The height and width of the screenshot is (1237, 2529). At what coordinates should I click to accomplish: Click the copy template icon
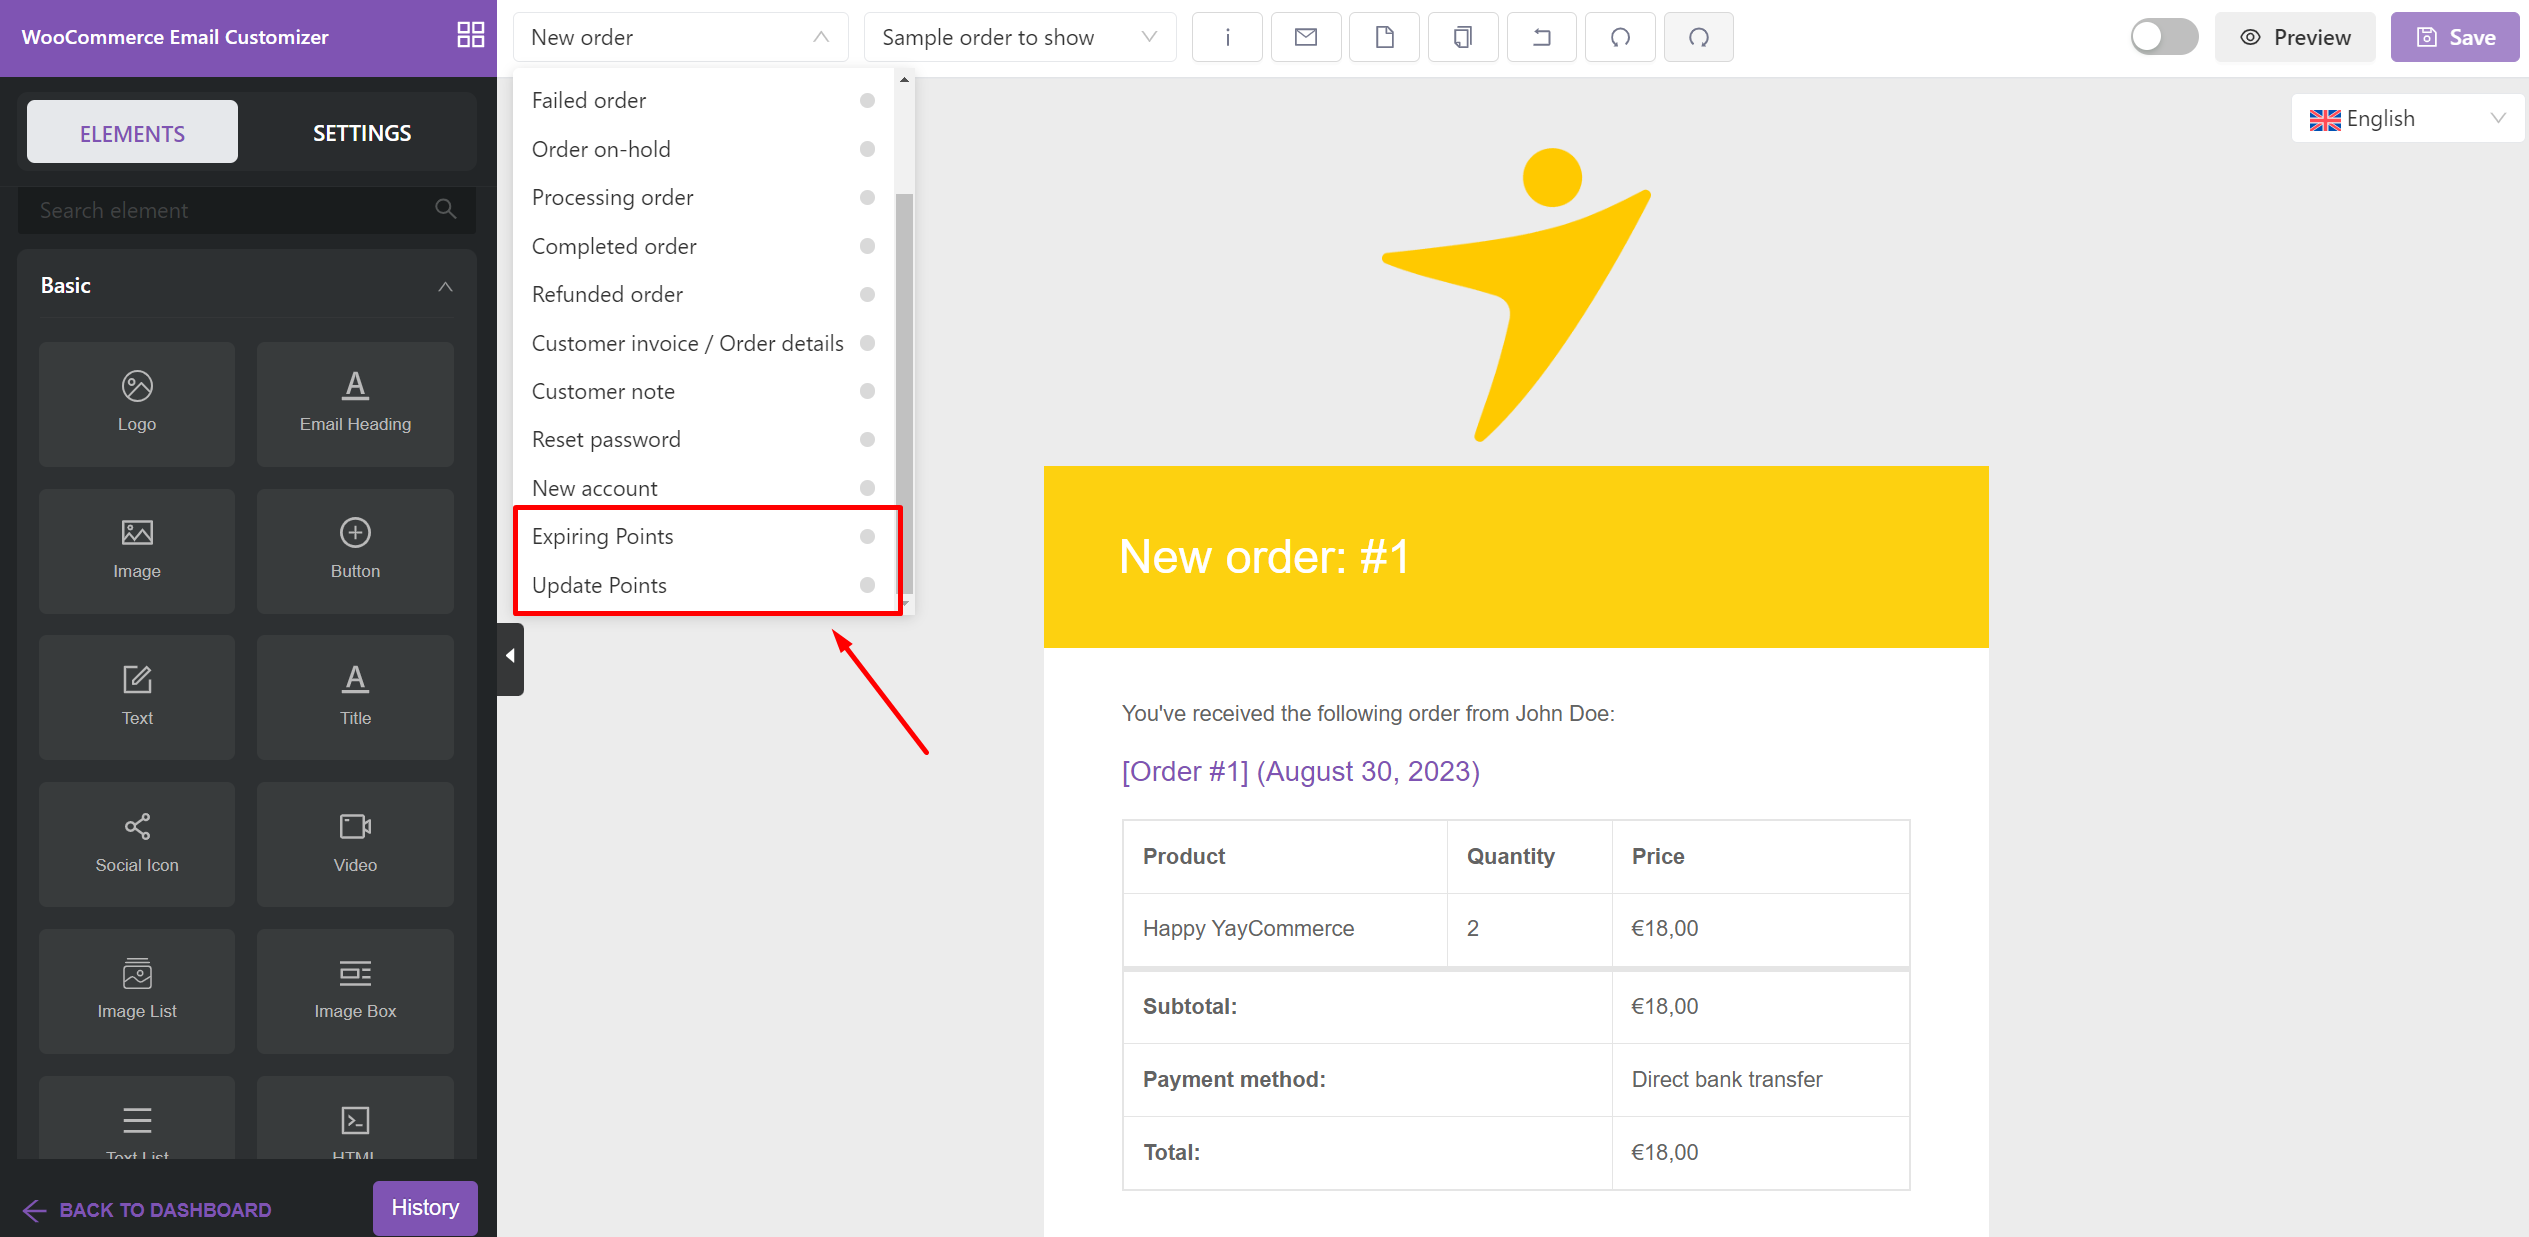point(1462,38)
